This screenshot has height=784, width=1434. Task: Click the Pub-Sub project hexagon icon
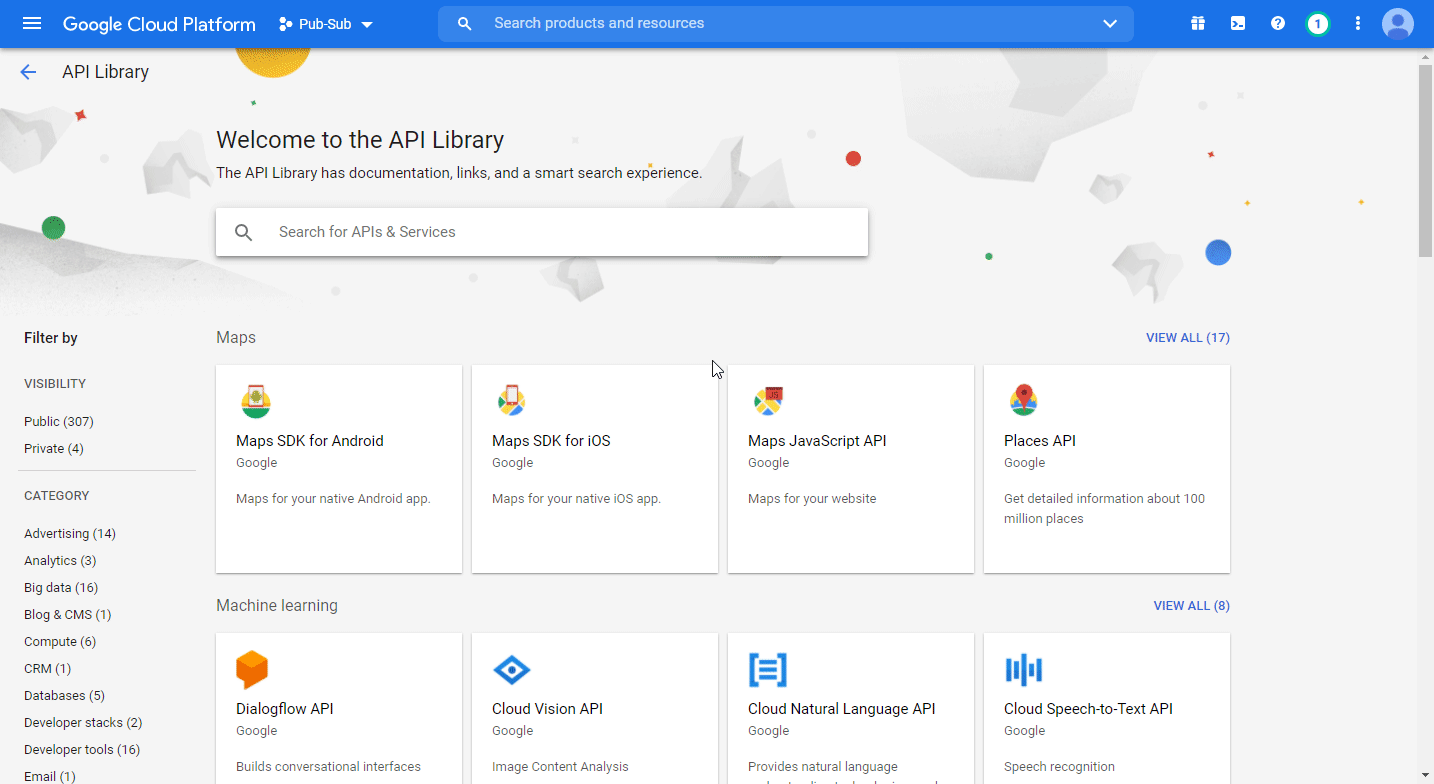point(285,24)
